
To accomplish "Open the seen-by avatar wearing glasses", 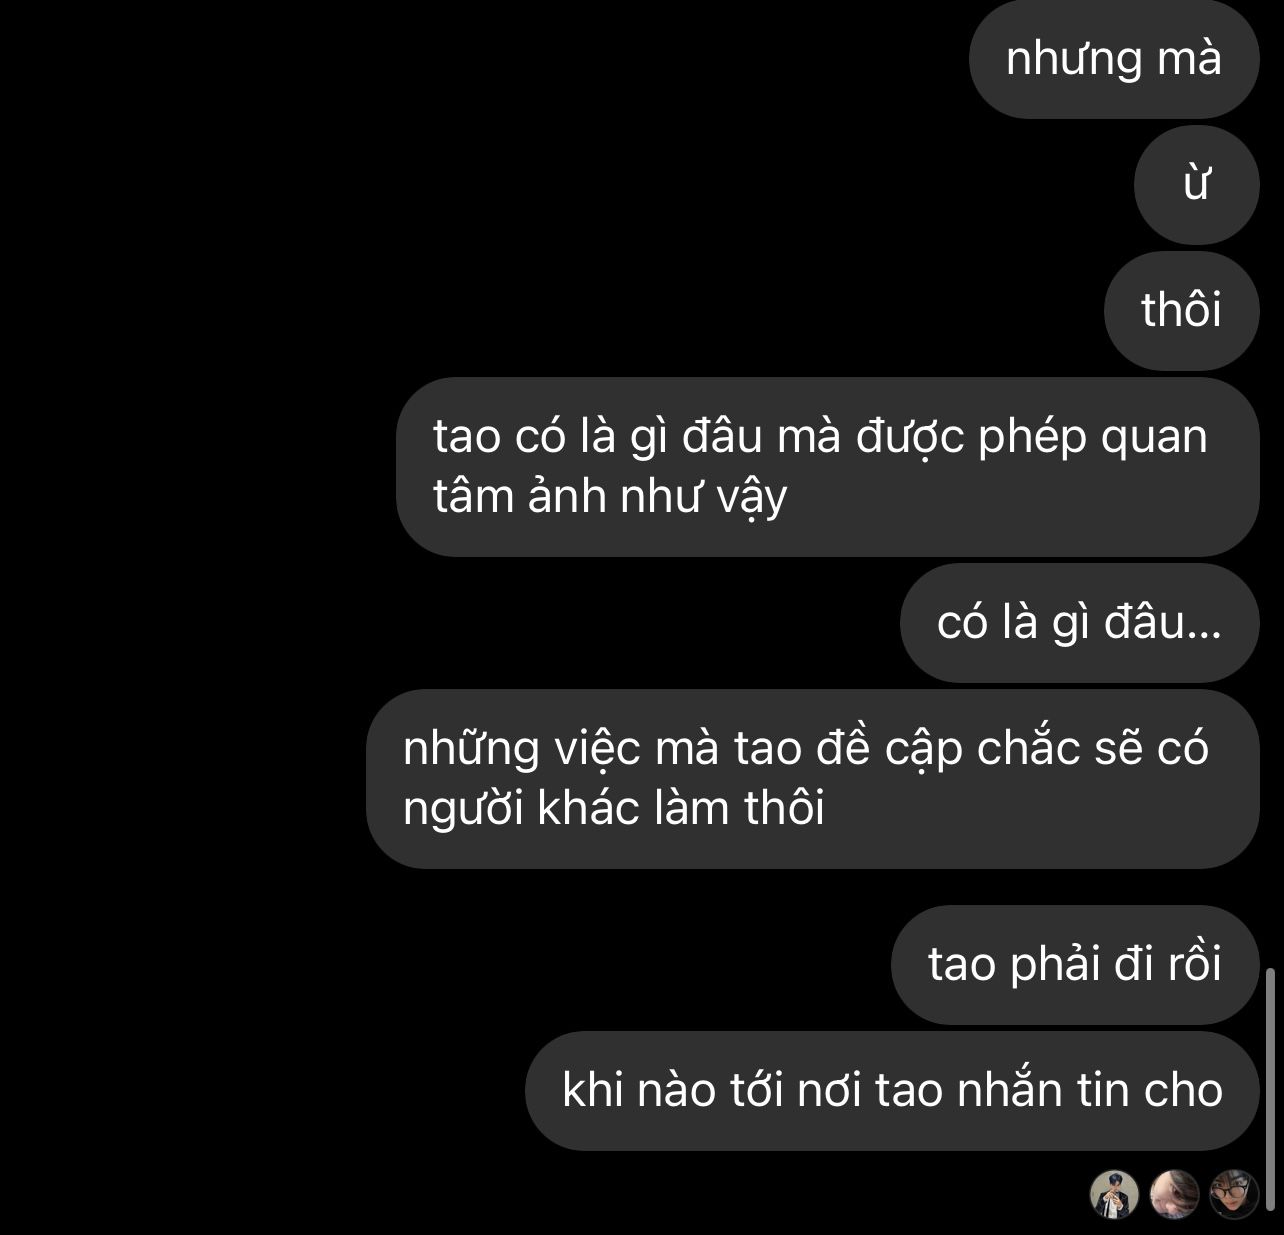I will click(1234, 1194).
